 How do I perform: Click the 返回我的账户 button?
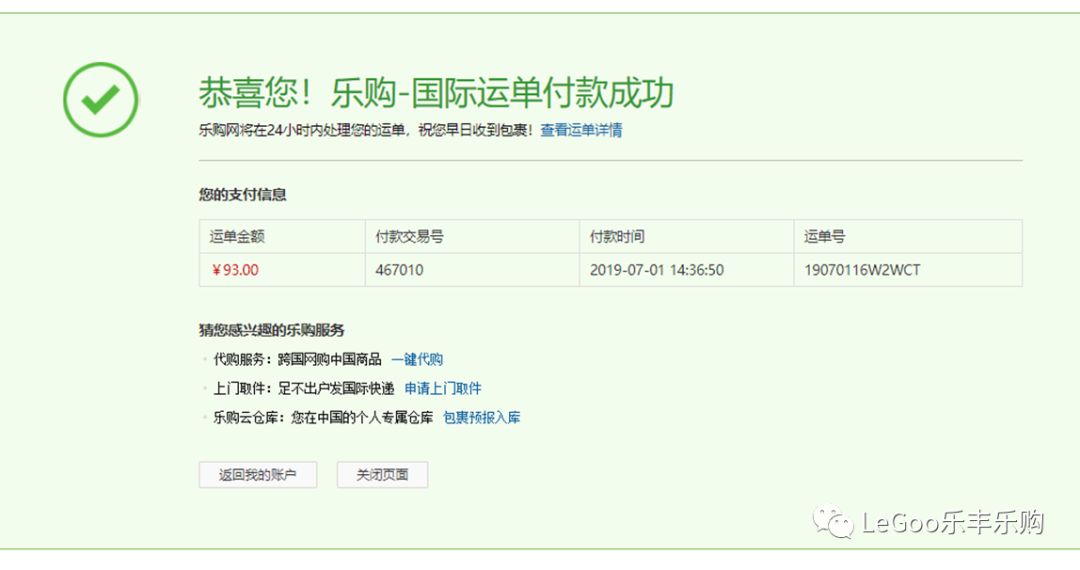258,474
